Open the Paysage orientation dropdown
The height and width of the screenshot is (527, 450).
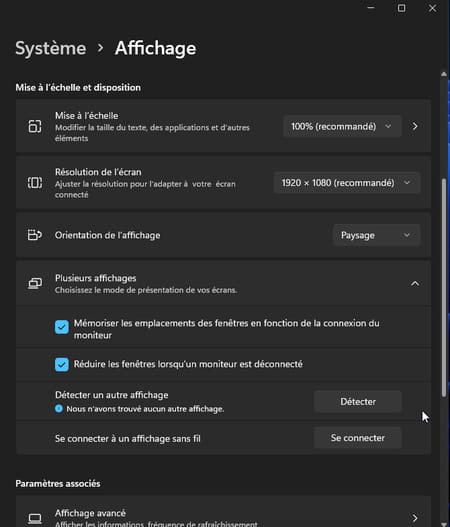pos(376,235)
